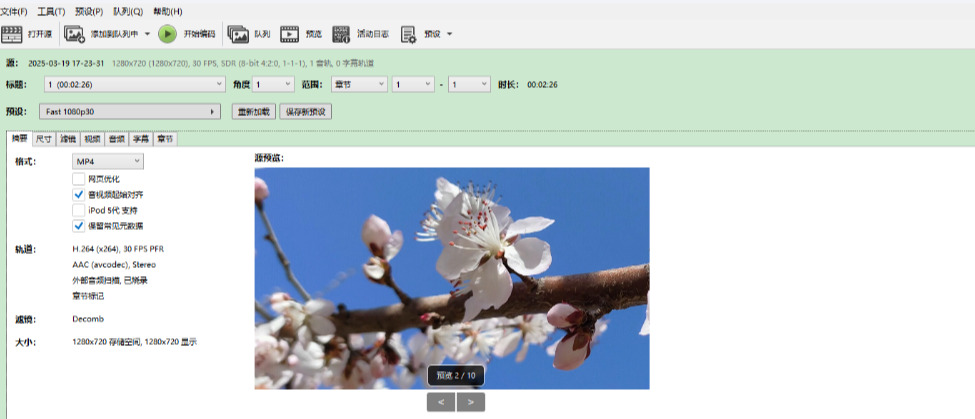
Task: Open the Presets (预设) menu in menu bar
Action: (x=89, y=12)
